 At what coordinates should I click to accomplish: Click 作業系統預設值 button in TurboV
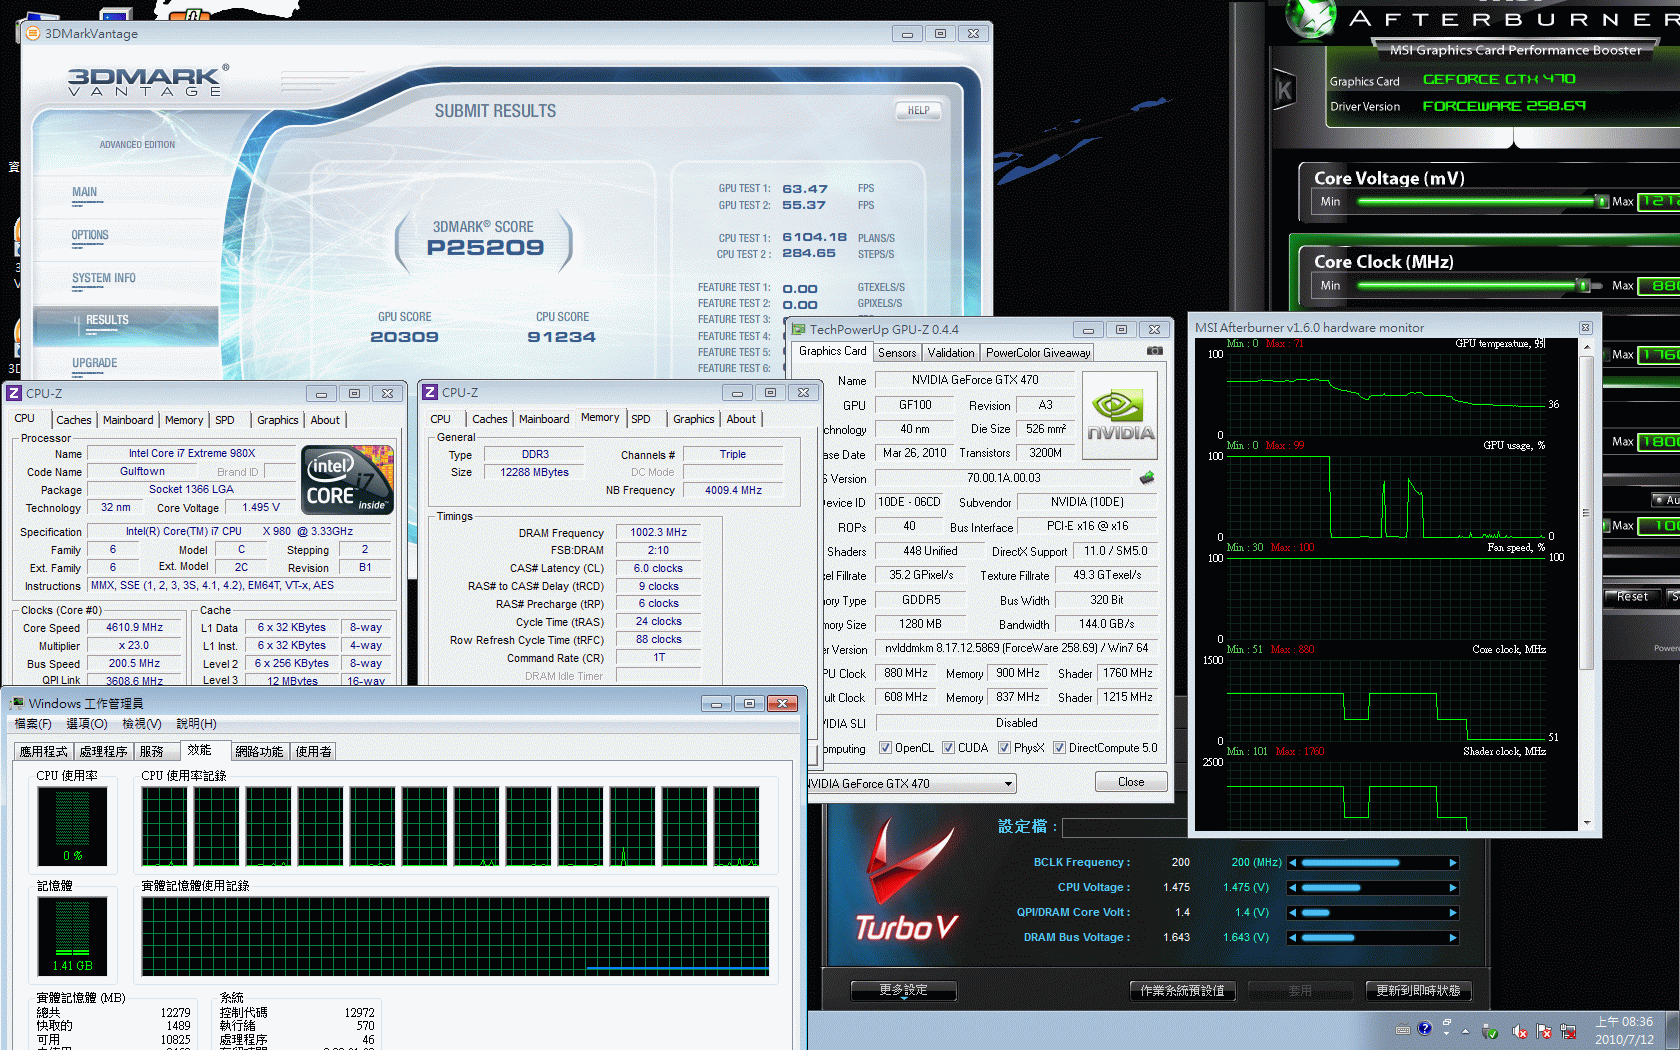(x=1182, y=991)
